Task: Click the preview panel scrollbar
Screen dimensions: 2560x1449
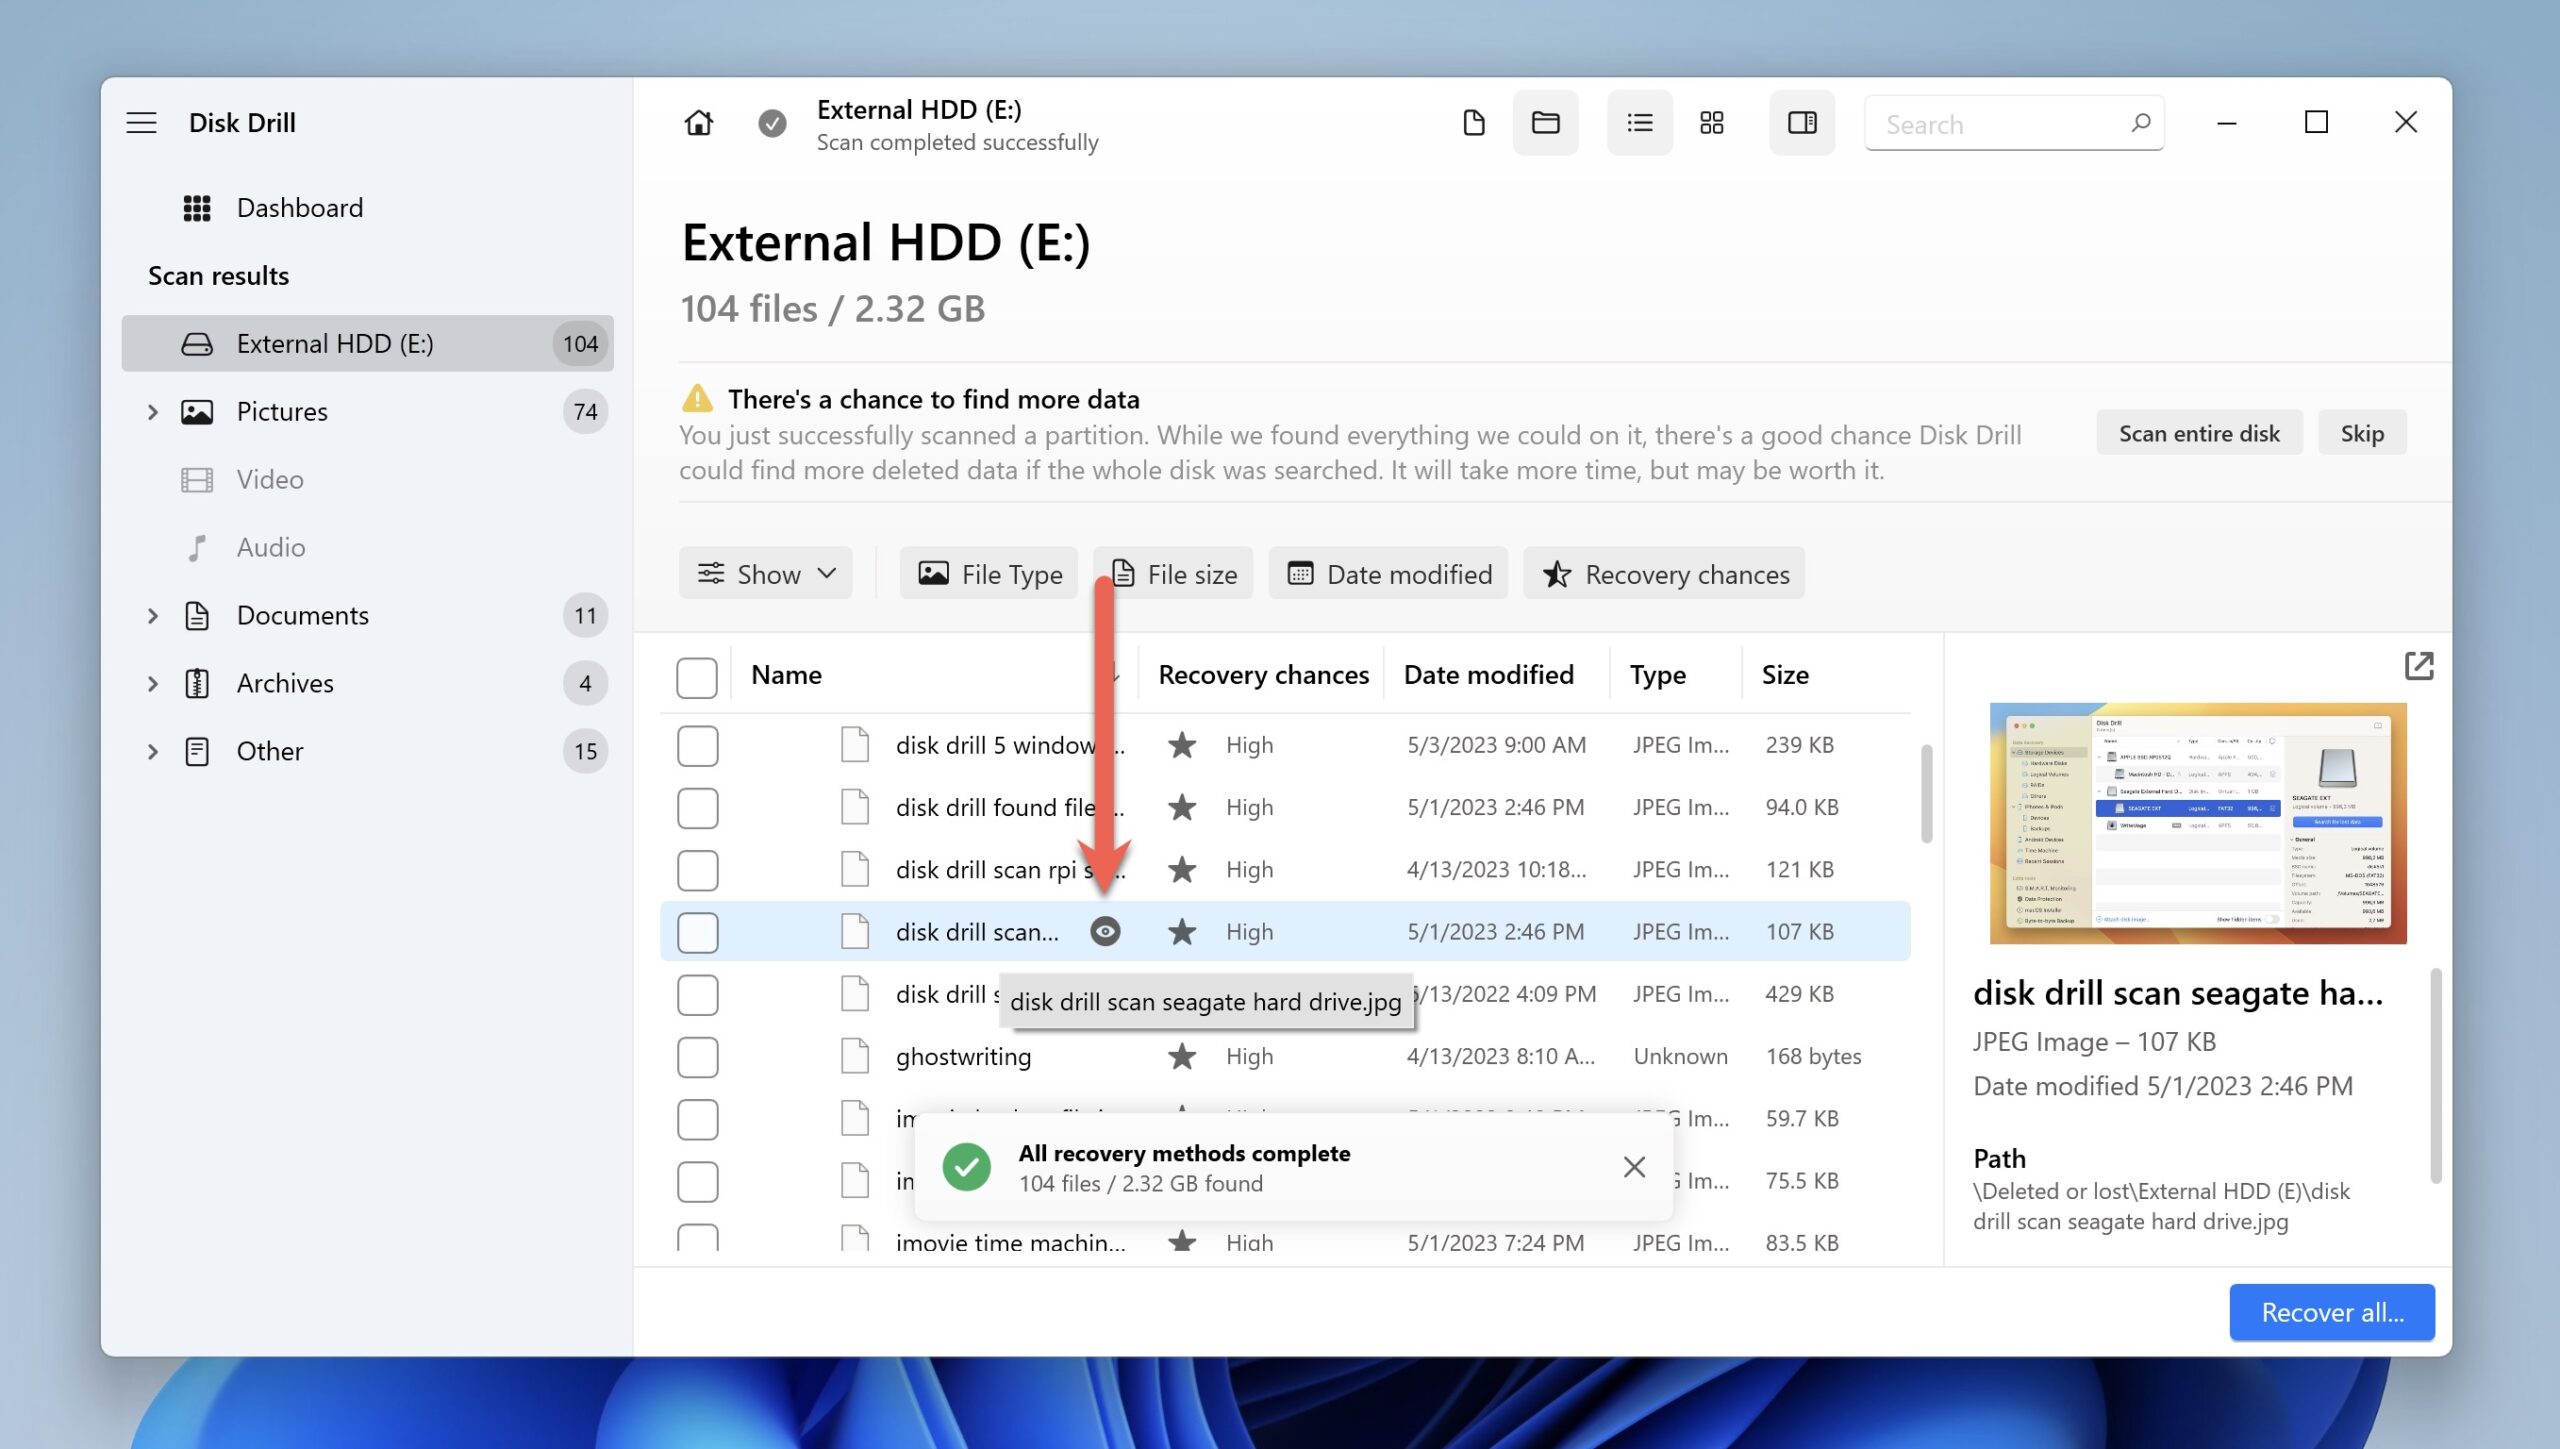Action: [x=2436, y=1075]
